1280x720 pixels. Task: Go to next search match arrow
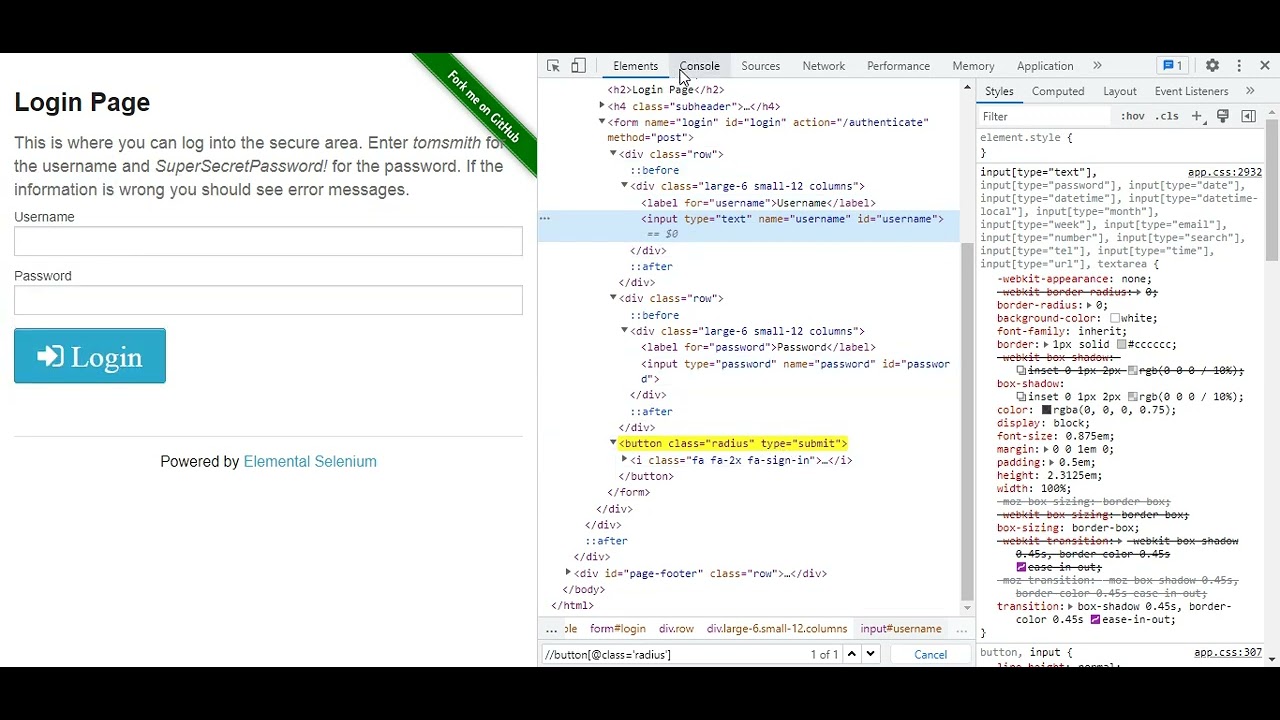click(x=870, y=654)
